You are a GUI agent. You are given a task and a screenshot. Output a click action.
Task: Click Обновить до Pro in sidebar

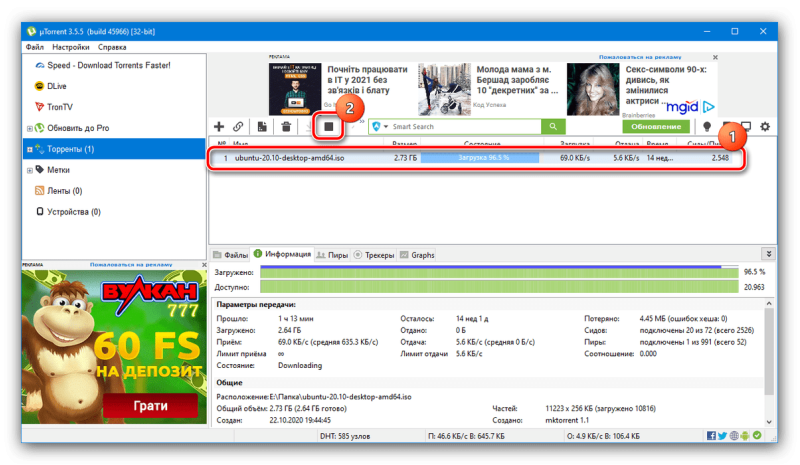(x=78, y=128)
